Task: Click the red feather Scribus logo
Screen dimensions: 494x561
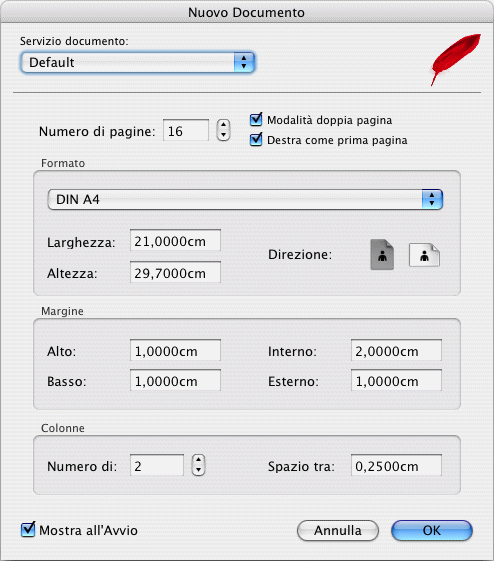Action: pos(455,59)
